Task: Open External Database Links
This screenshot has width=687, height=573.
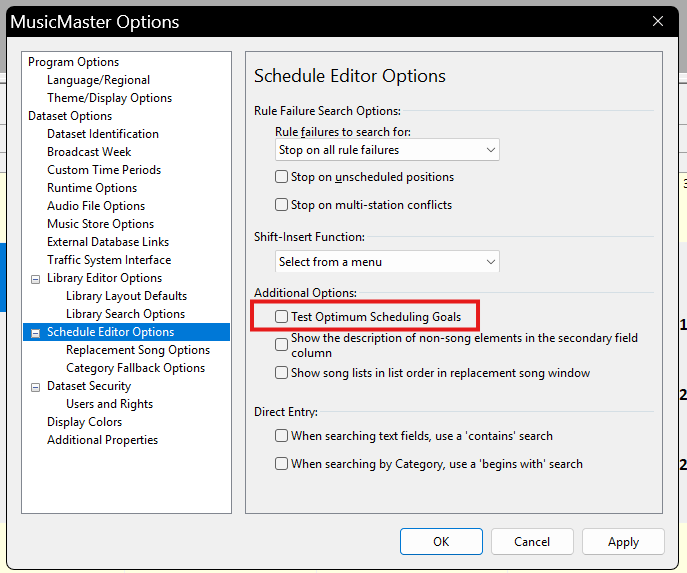Action: (108, 241)
